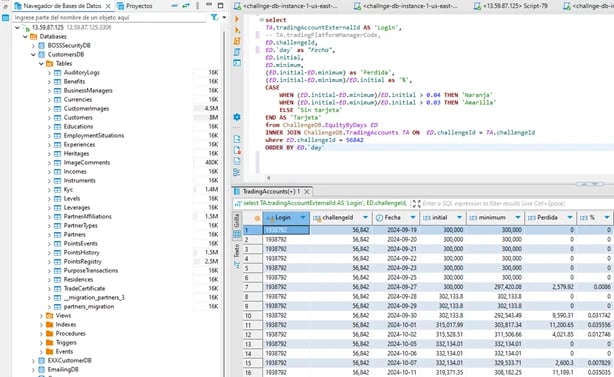Screen dimensions: 614x377
Task: Click the text view icon under Texto
Action: pos(237,265)
